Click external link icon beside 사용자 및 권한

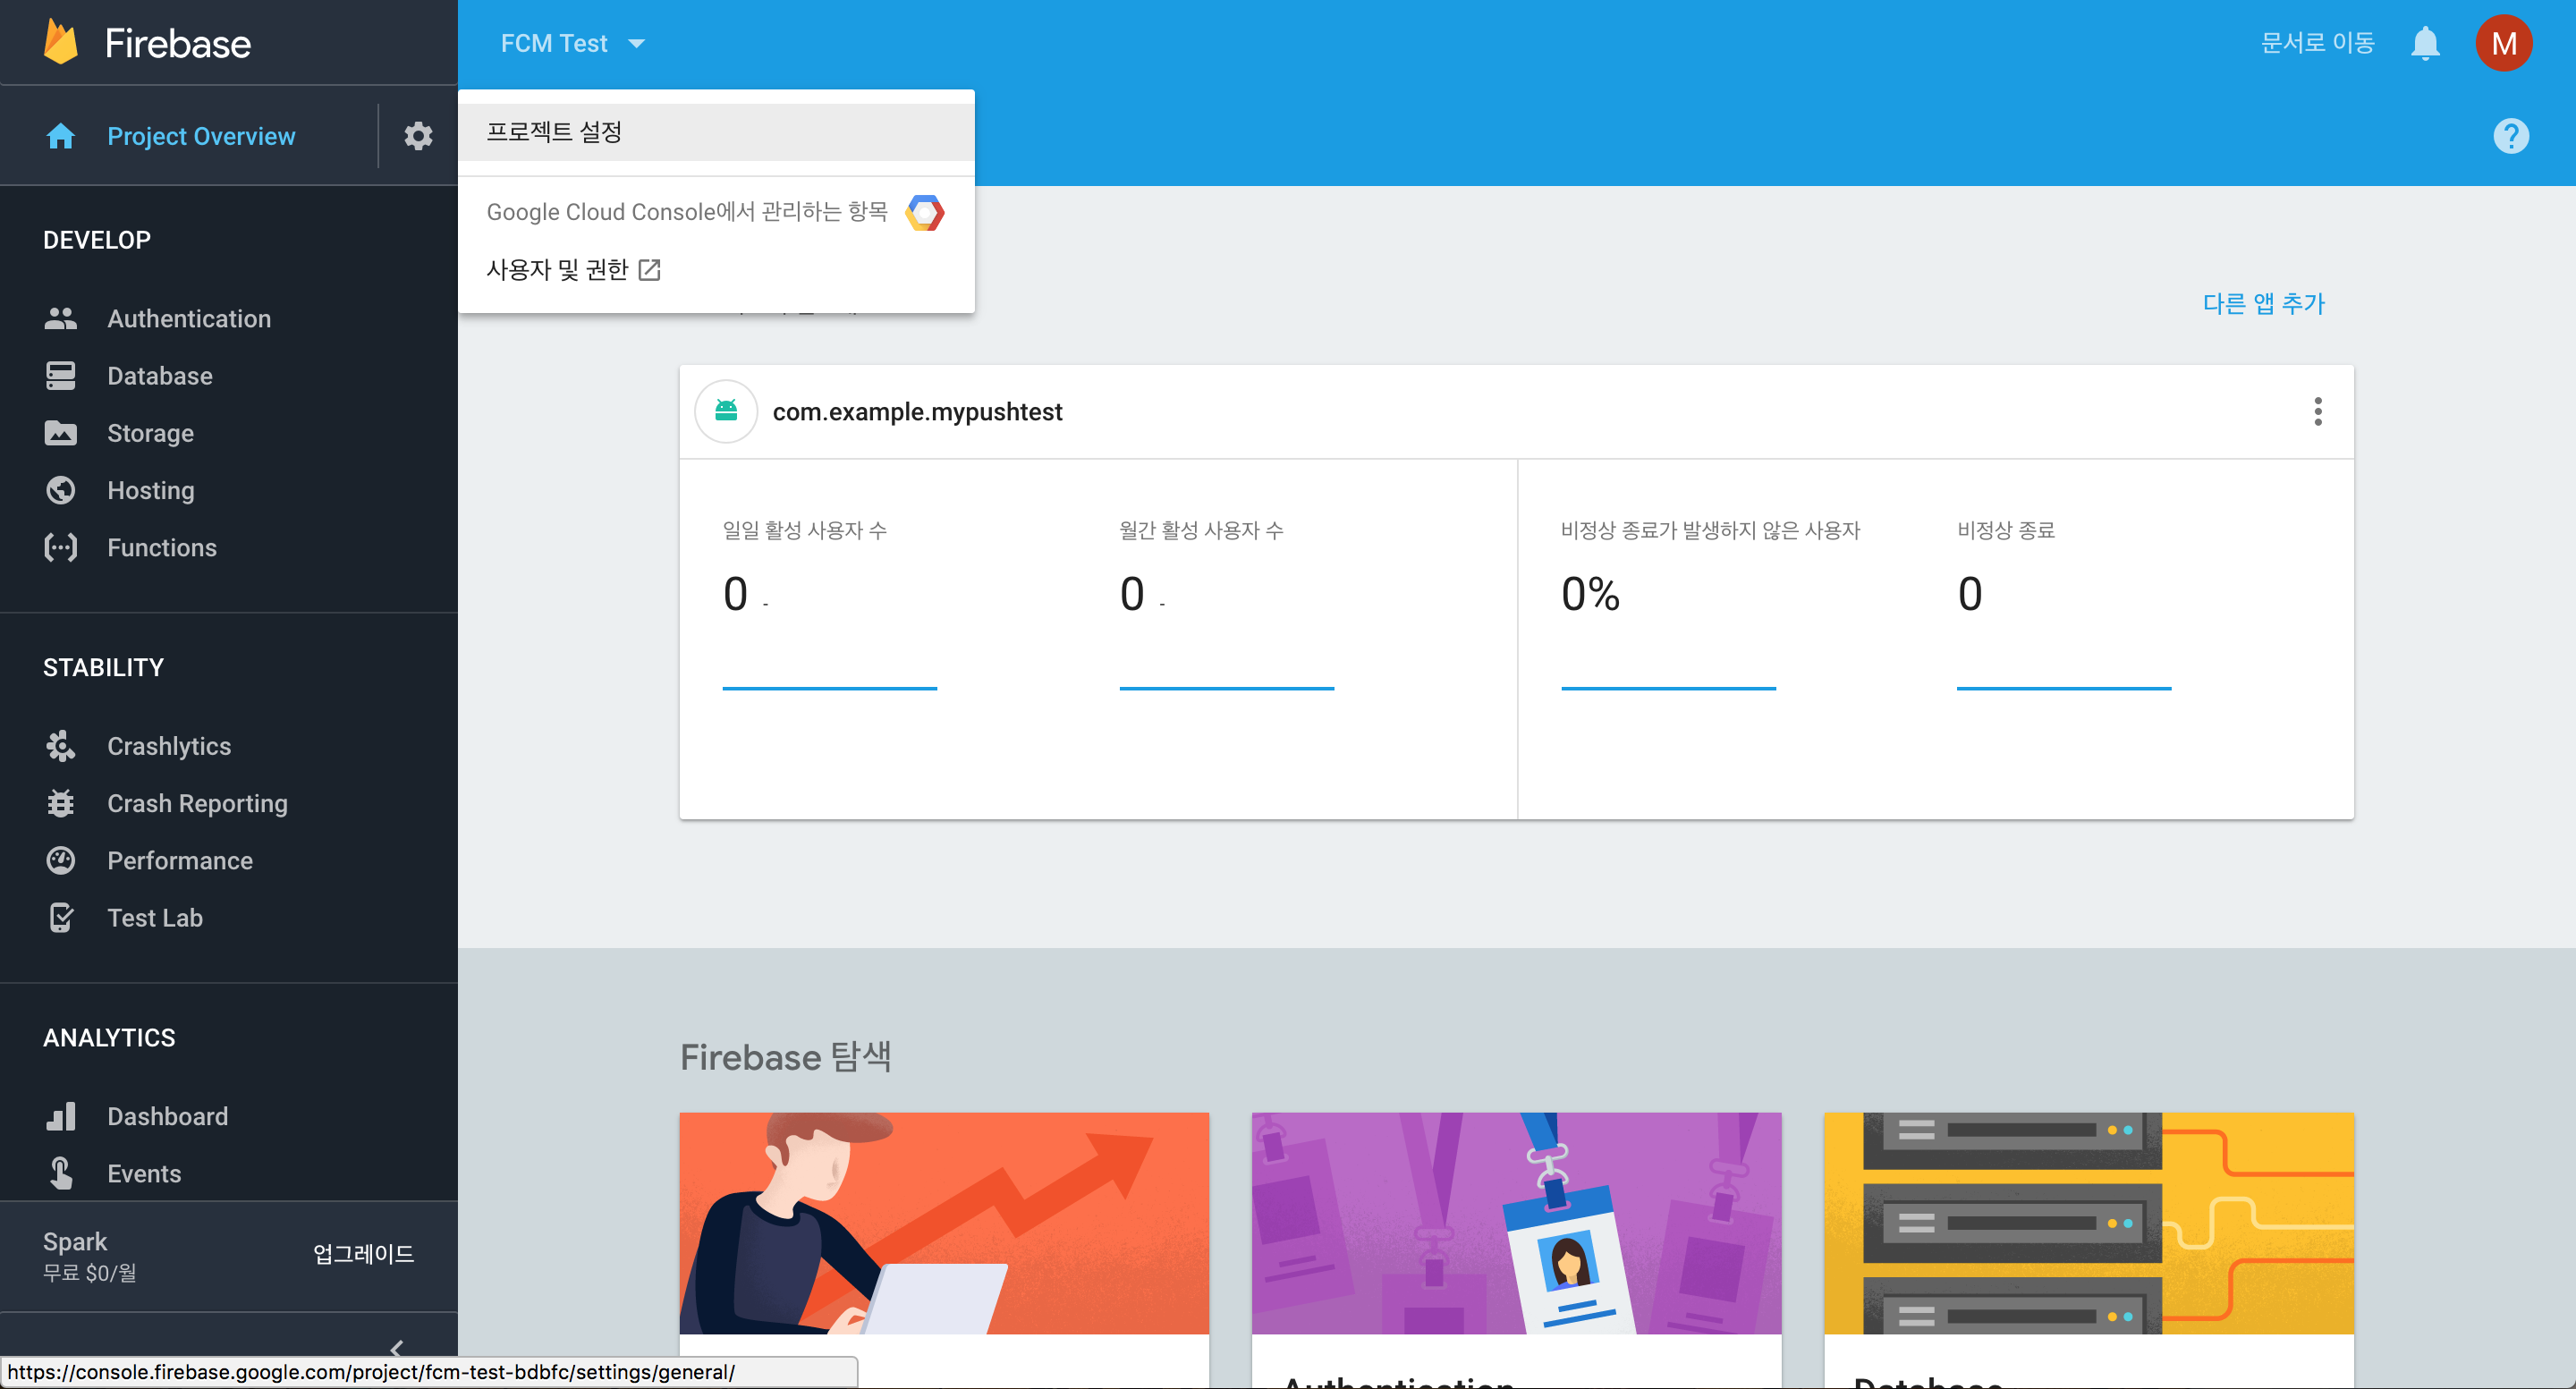(649, 270)
